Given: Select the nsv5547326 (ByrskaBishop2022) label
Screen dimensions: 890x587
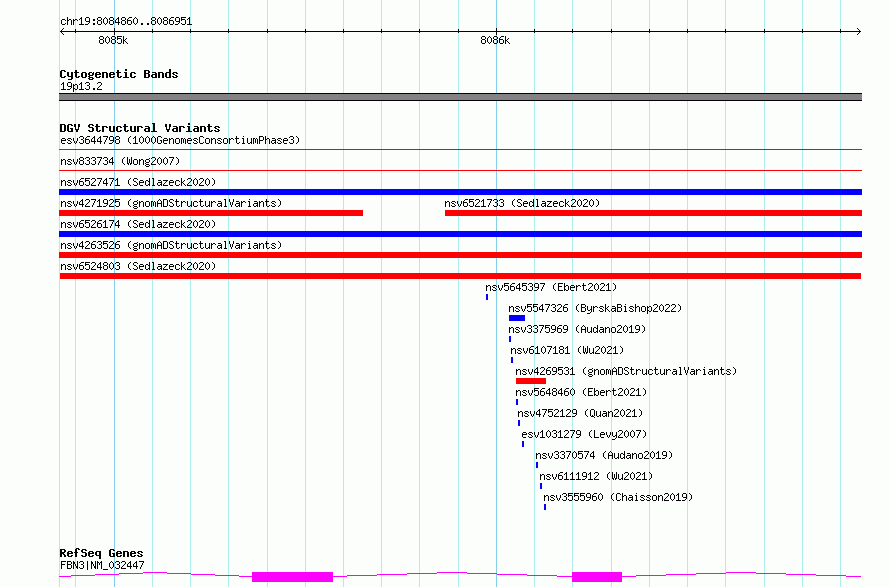Looking at the screenshot, I should [x=595, y=308].
